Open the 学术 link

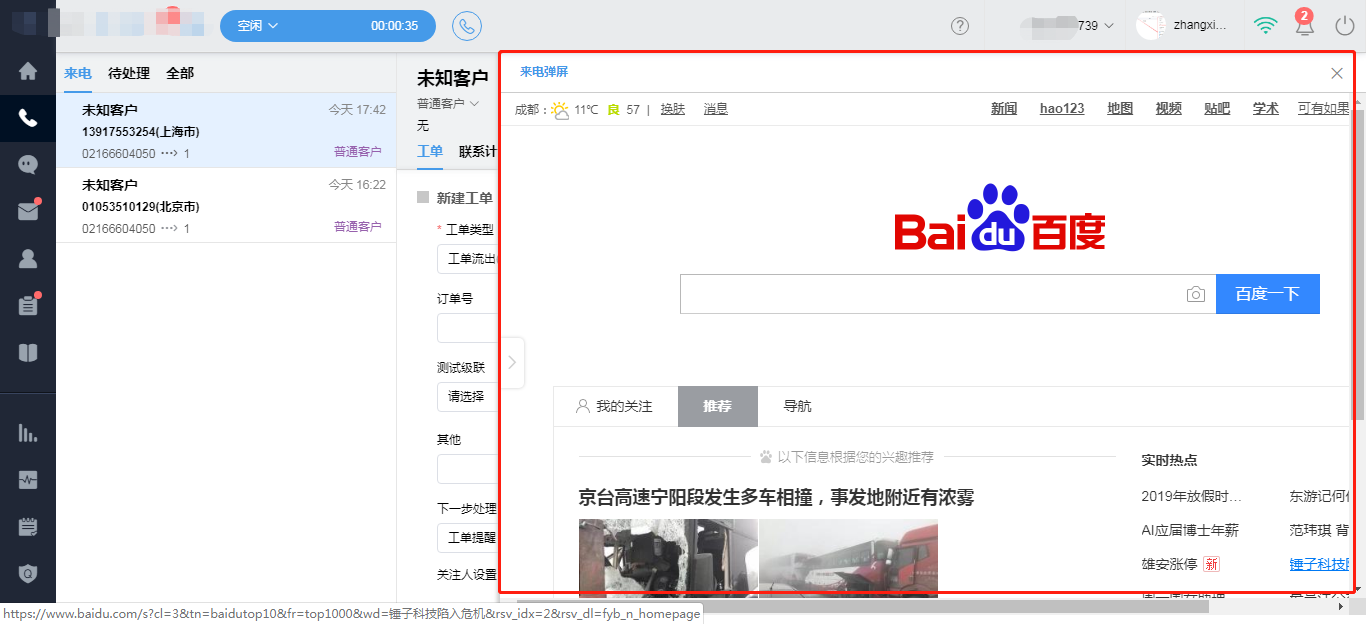[x=1266, y=109]
